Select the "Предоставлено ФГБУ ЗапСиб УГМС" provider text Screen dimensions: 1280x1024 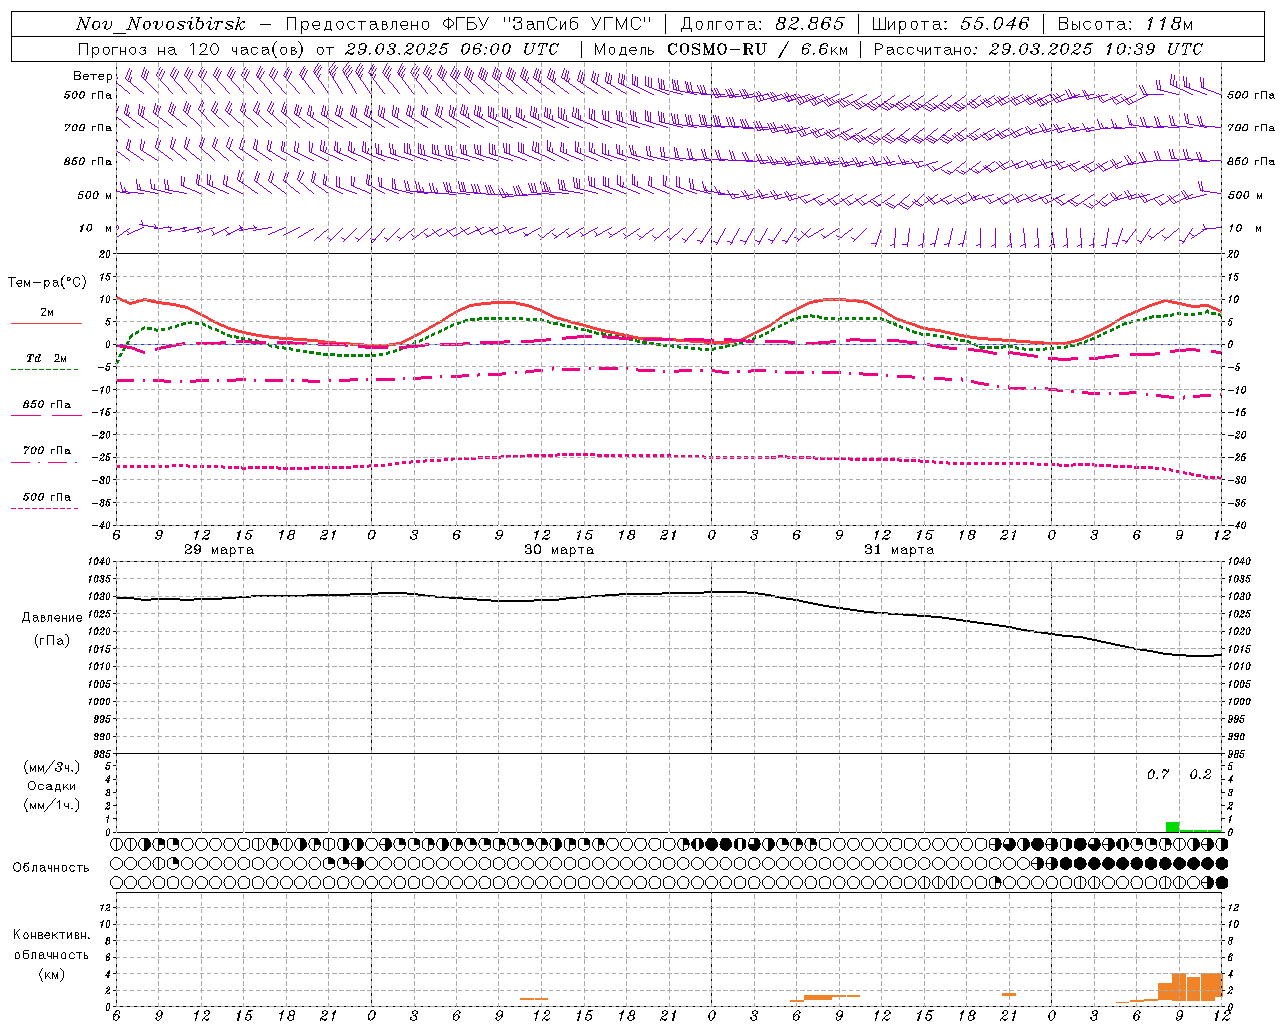469,25
